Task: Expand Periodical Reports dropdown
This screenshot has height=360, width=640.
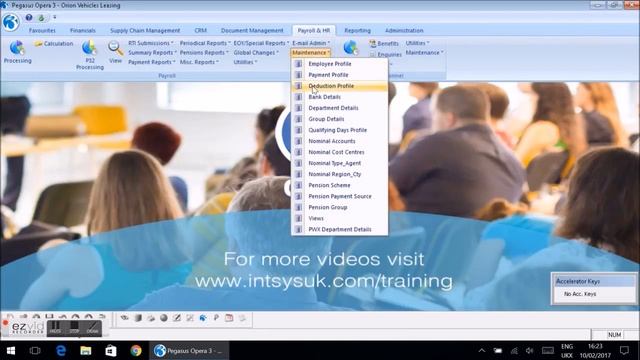Action: click(x=205, y=43)
